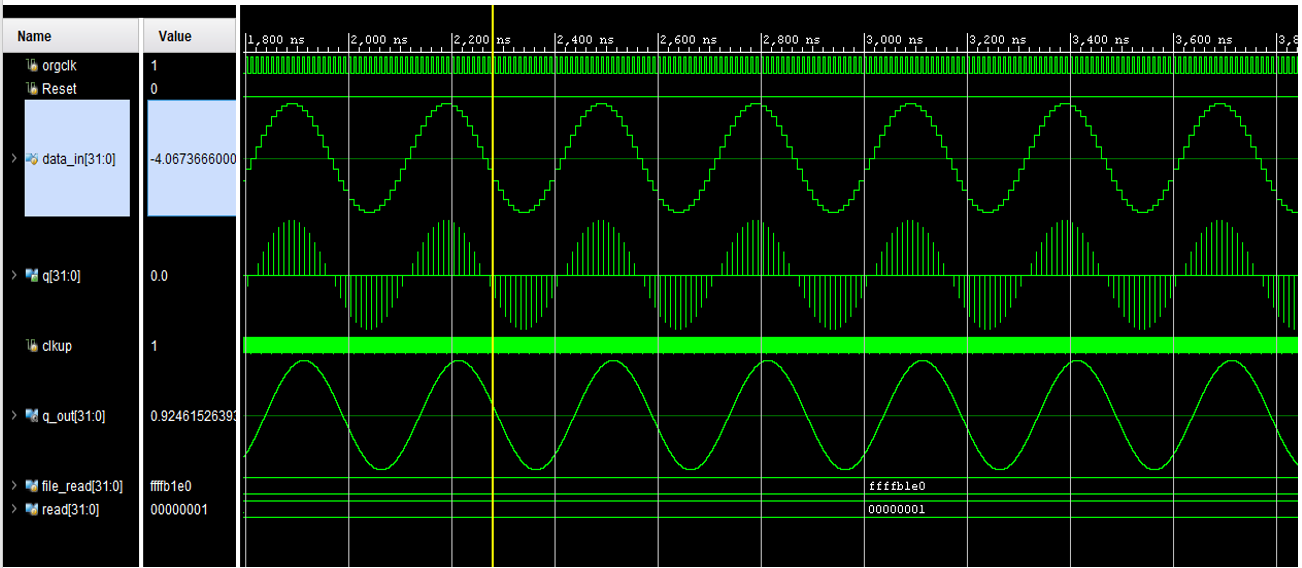Click the clkup value 1
1302x568 pixels.
click(x=154, y=346)
